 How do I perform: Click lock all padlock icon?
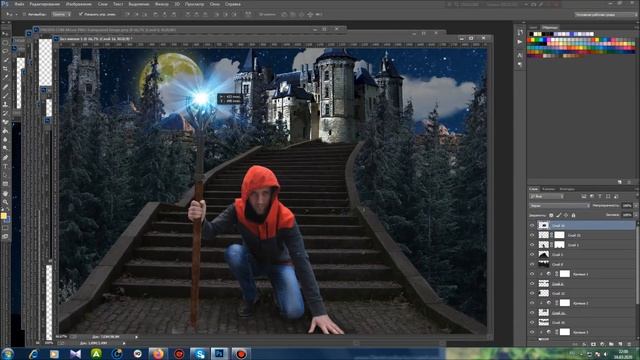pos(573,215)
